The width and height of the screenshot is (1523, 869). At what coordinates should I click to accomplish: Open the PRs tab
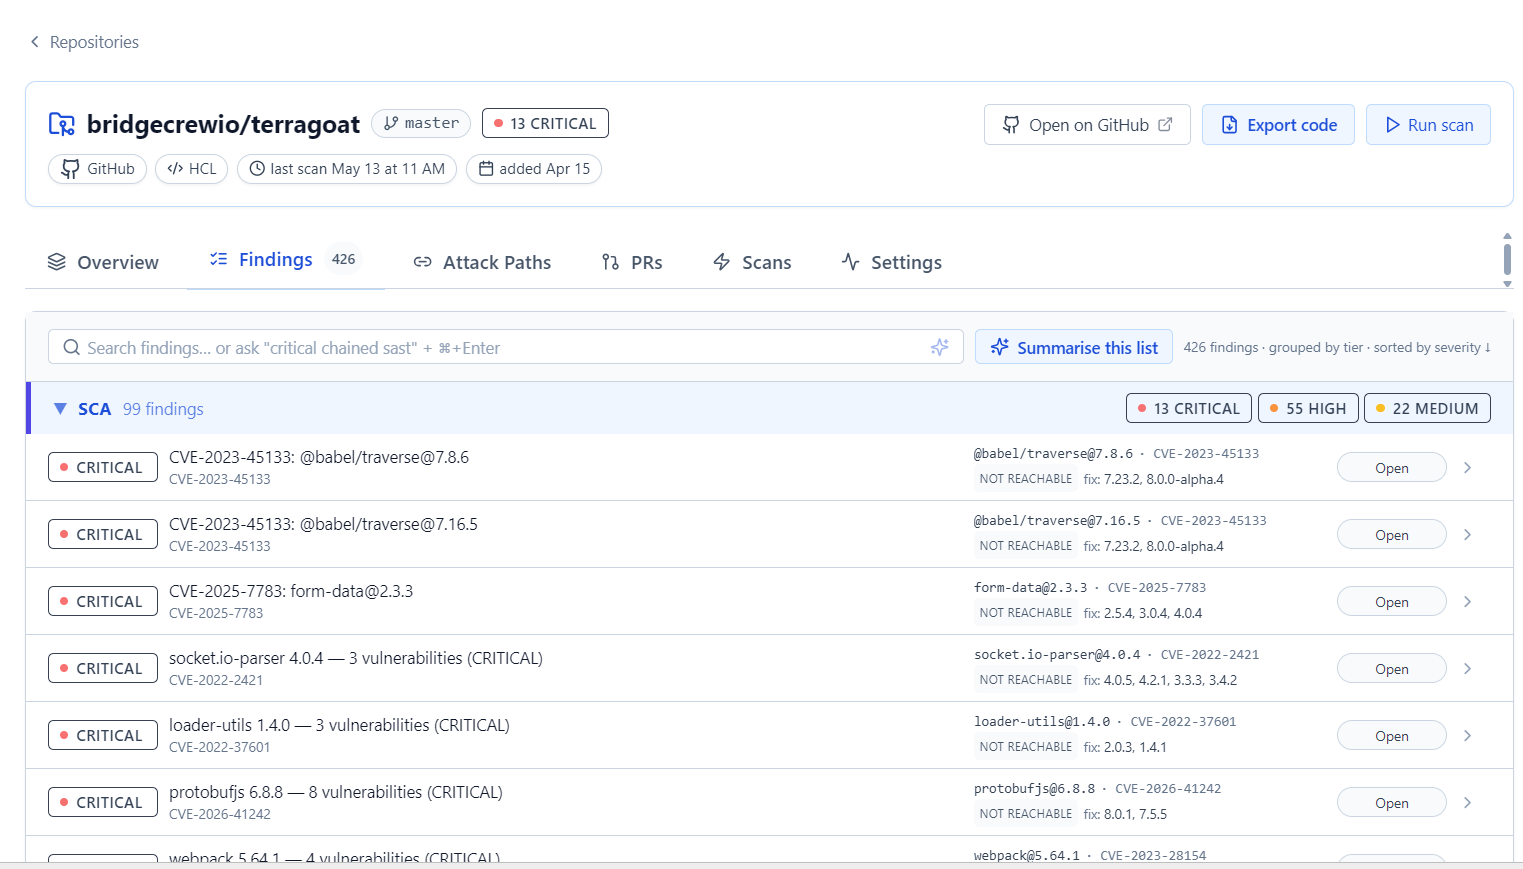point(632,262)
